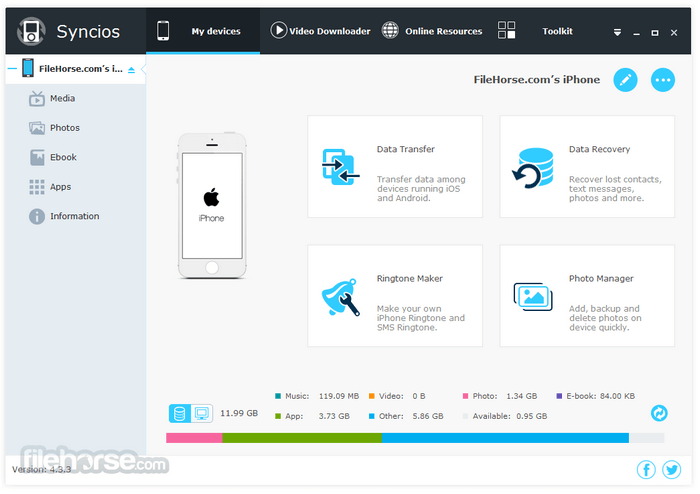Click the Video legend value 0 B
700x494 pixels.
coord(419,396)
